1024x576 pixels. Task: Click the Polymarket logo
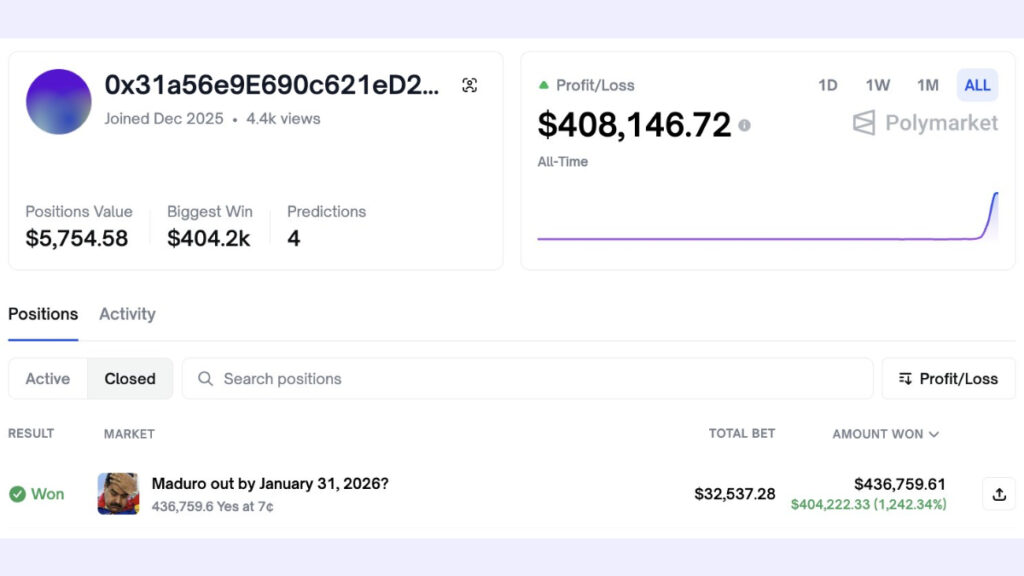(925, 123)
